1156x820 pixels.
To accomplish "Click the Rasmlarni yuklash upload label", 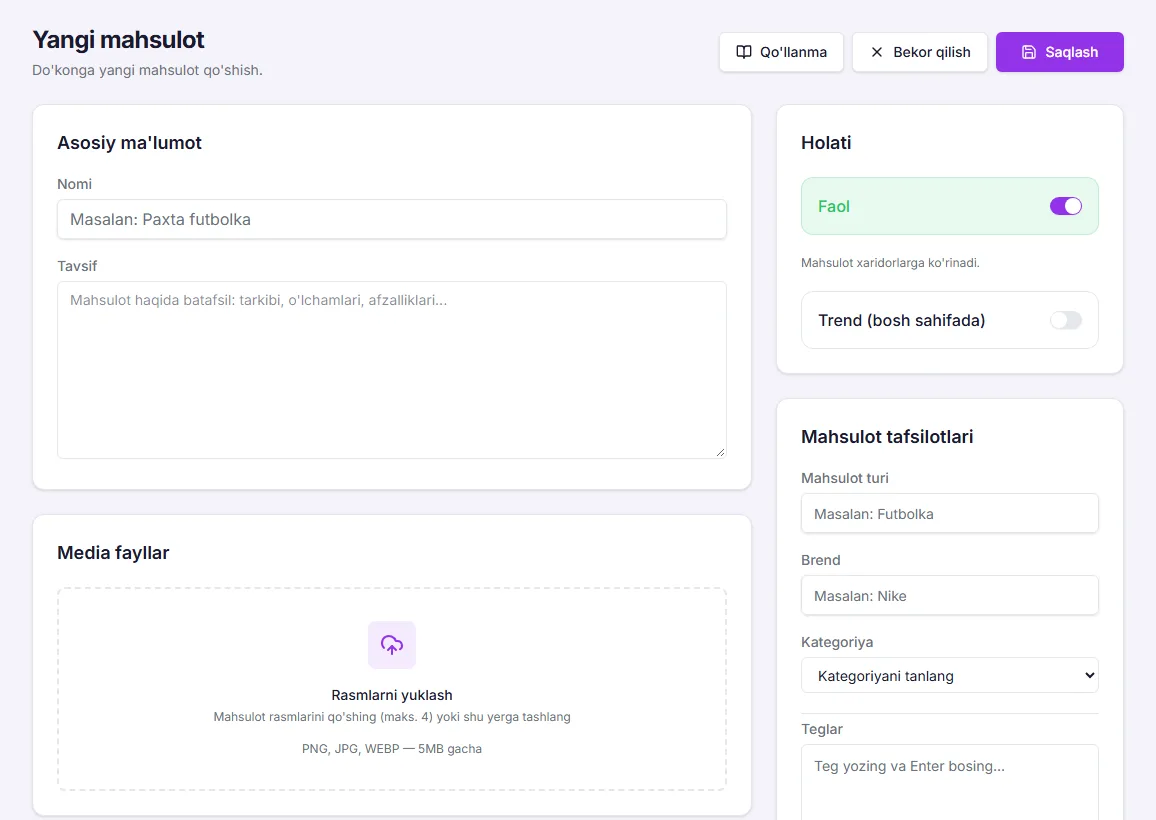I will pos(391,695).
